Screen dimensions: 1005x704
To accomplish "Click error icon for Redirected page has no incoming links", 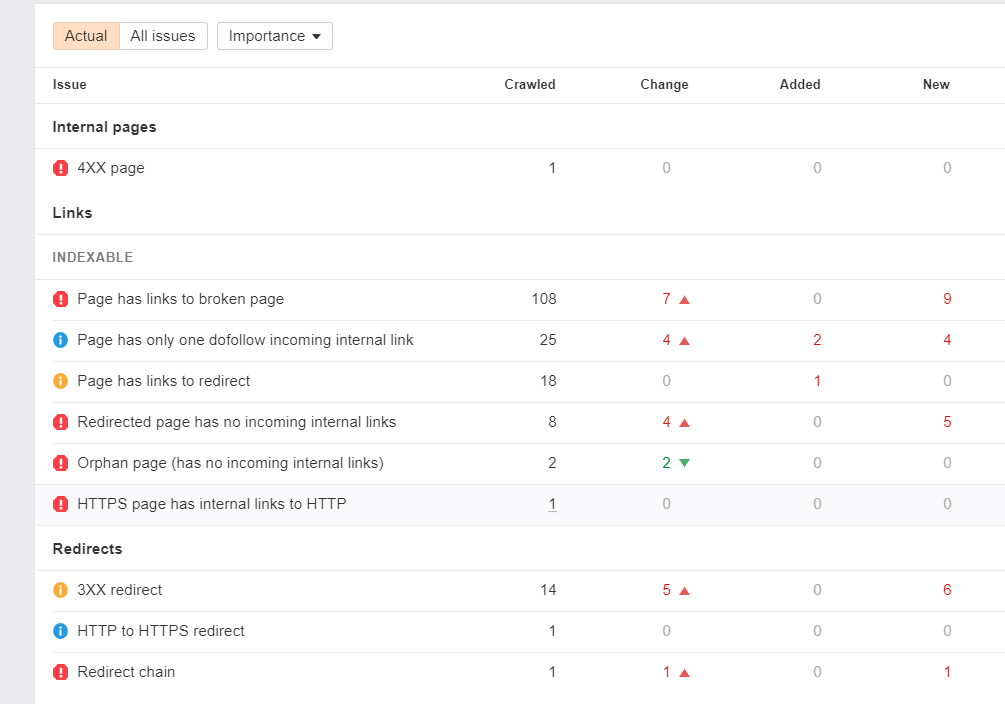I will tap(60, 422).
